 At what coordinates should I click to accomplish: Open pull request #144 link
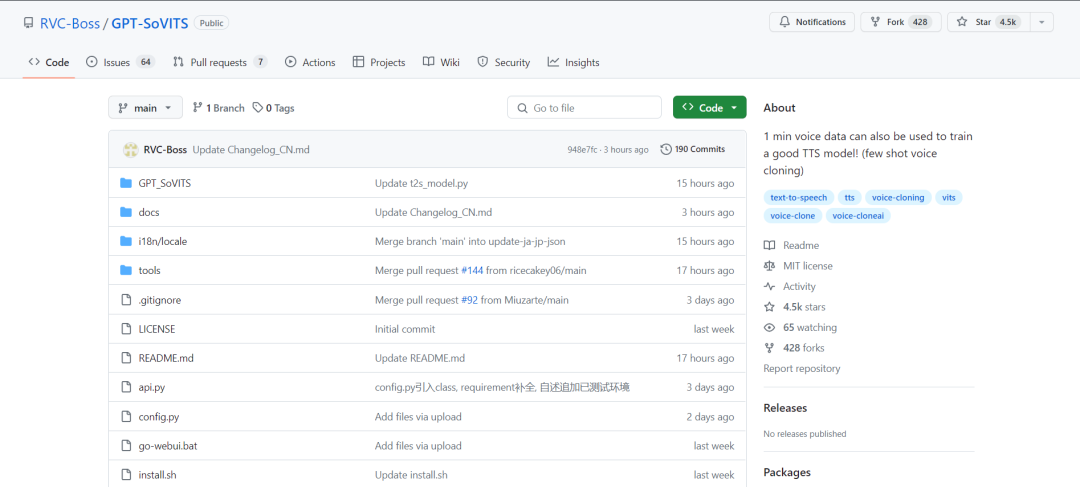coord(472,271)
